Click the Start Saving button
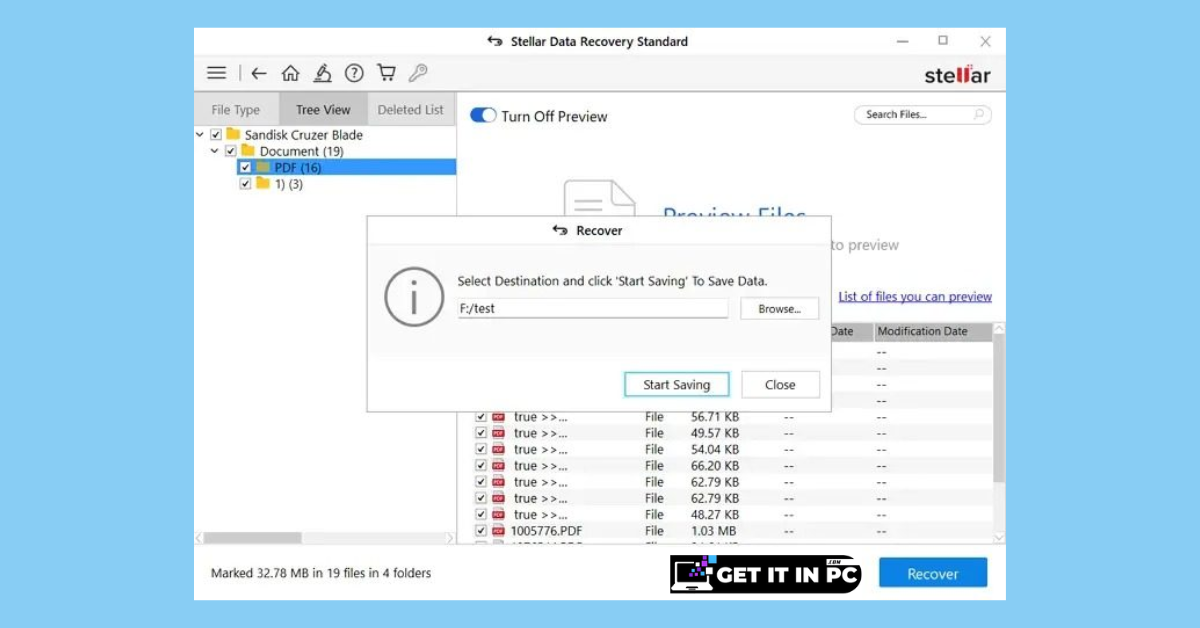This screenshot has height=628, width=1200. [677, 384]
